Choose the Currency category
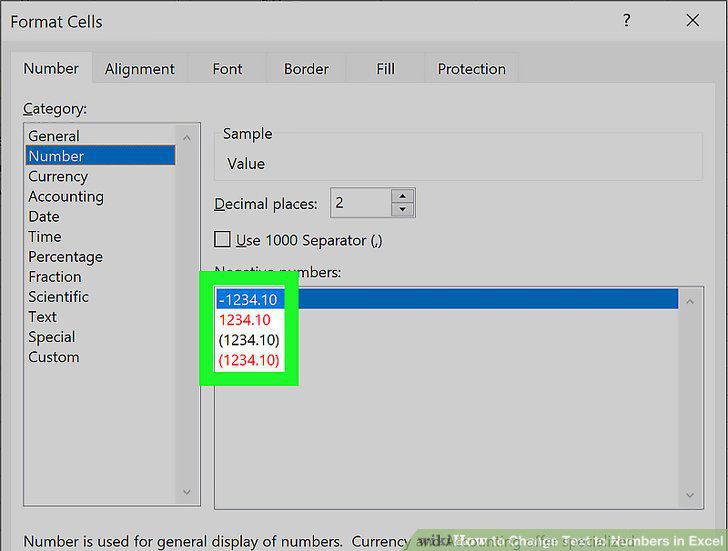Screen dimensions: 728x551 [100, 176]
